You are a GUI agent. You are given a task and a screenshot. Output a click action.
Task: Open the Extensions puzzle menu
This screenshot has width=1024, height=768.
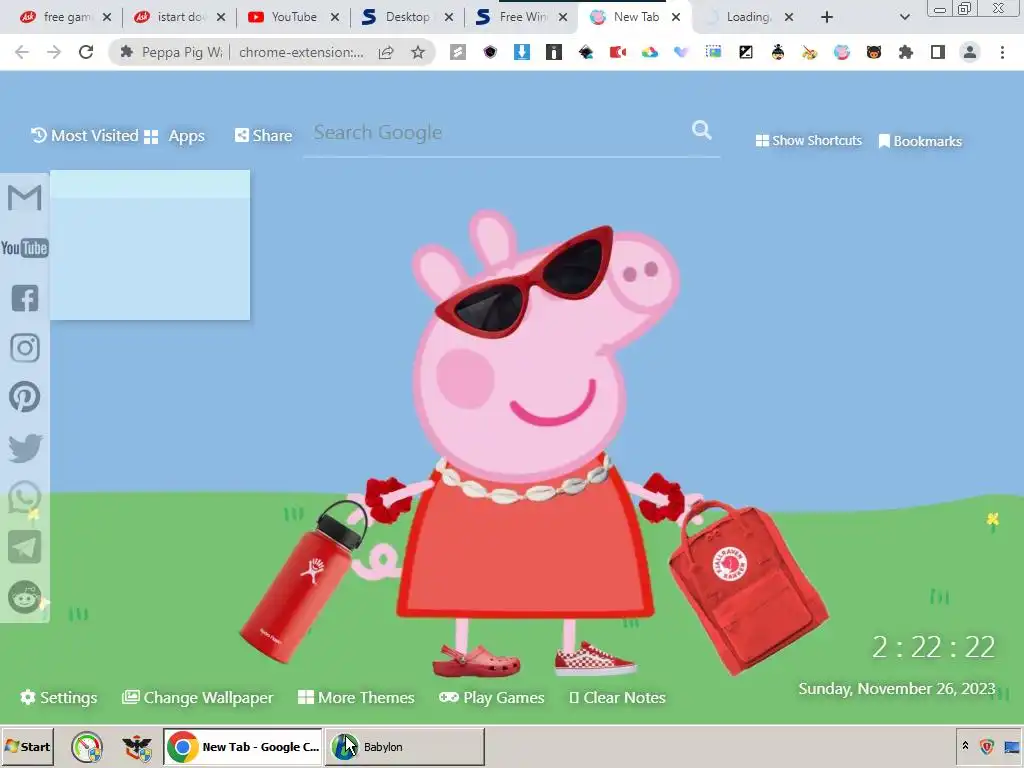[906, 52]
